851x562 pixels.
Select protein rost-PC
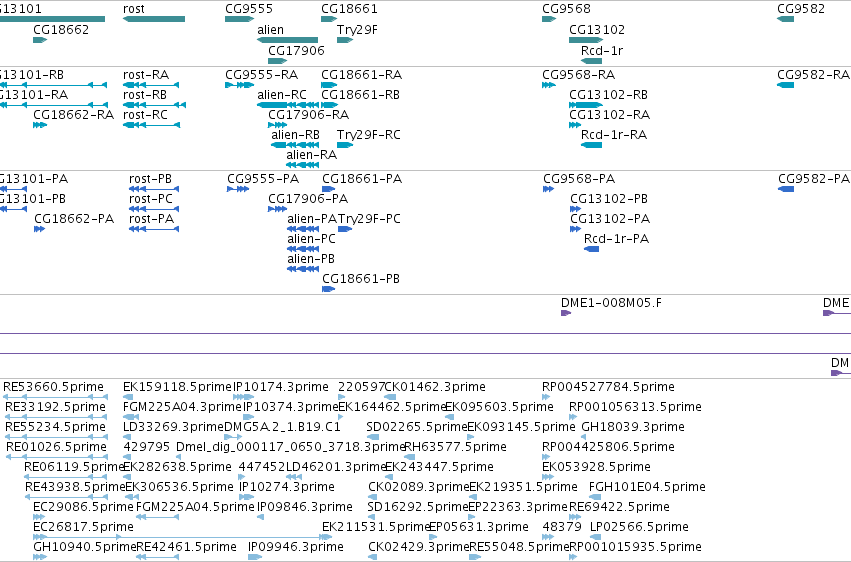click(x=151, y=199)
